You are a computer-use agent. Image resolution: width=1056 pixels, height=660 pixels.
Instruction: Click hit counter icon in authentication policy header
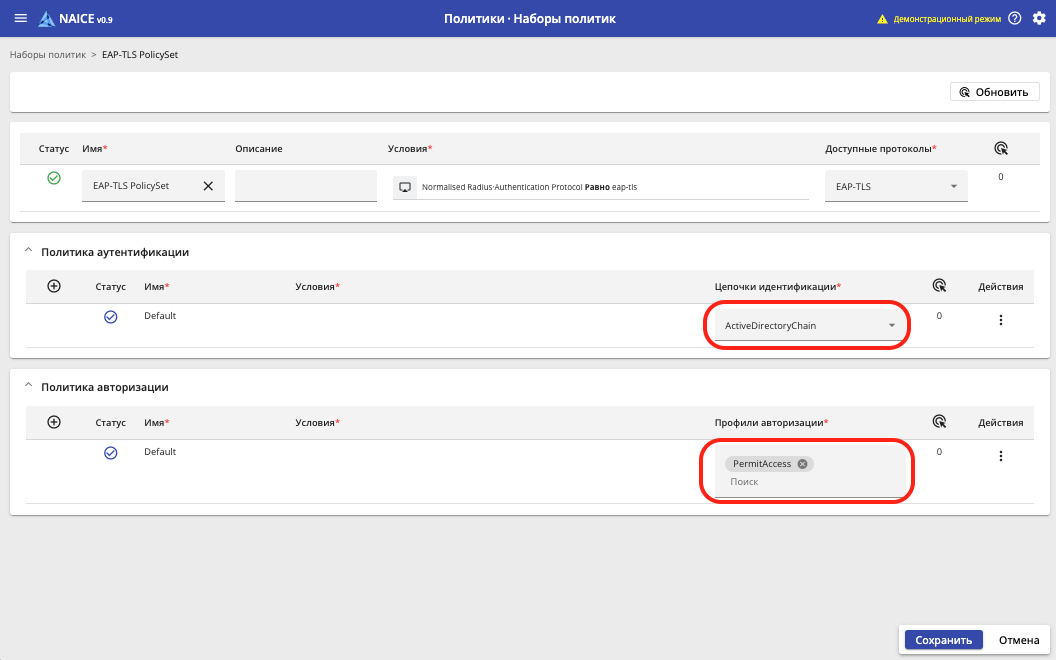[939, 286]
